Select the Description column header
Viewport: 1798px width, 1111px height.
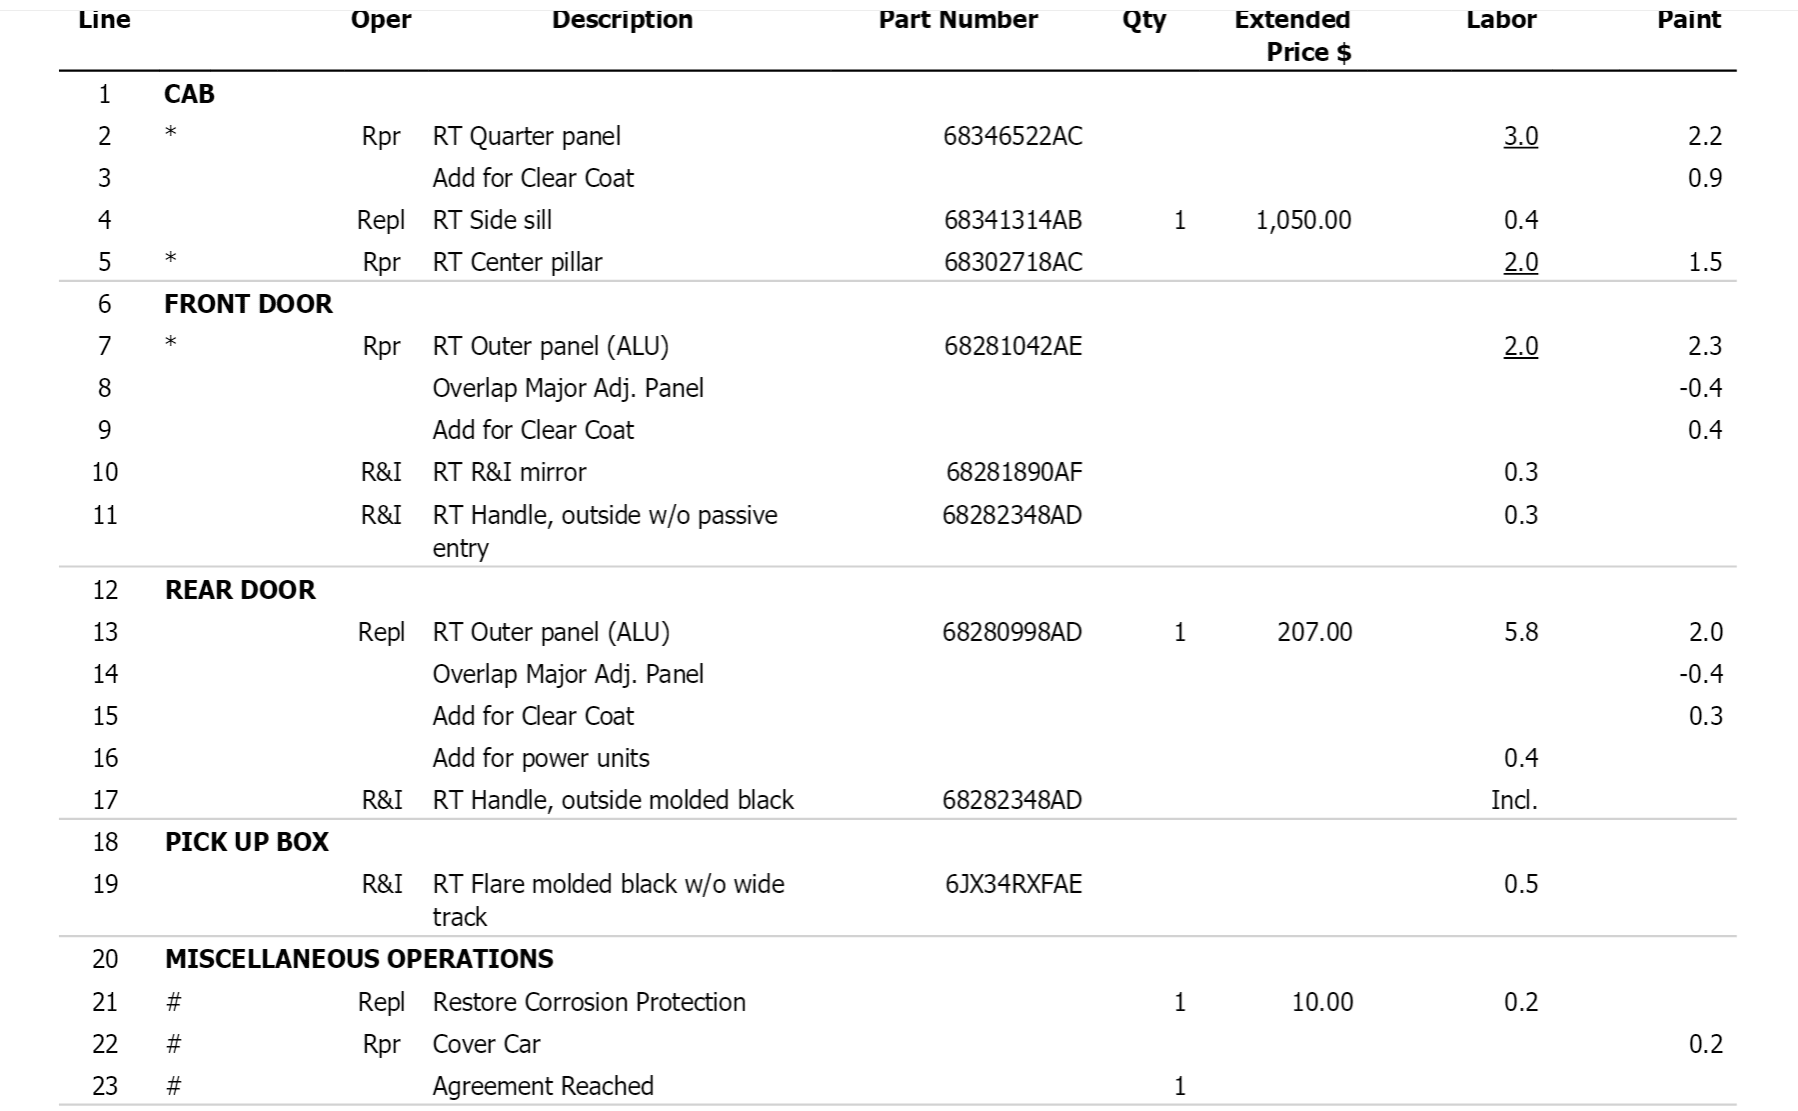(622, 20)
